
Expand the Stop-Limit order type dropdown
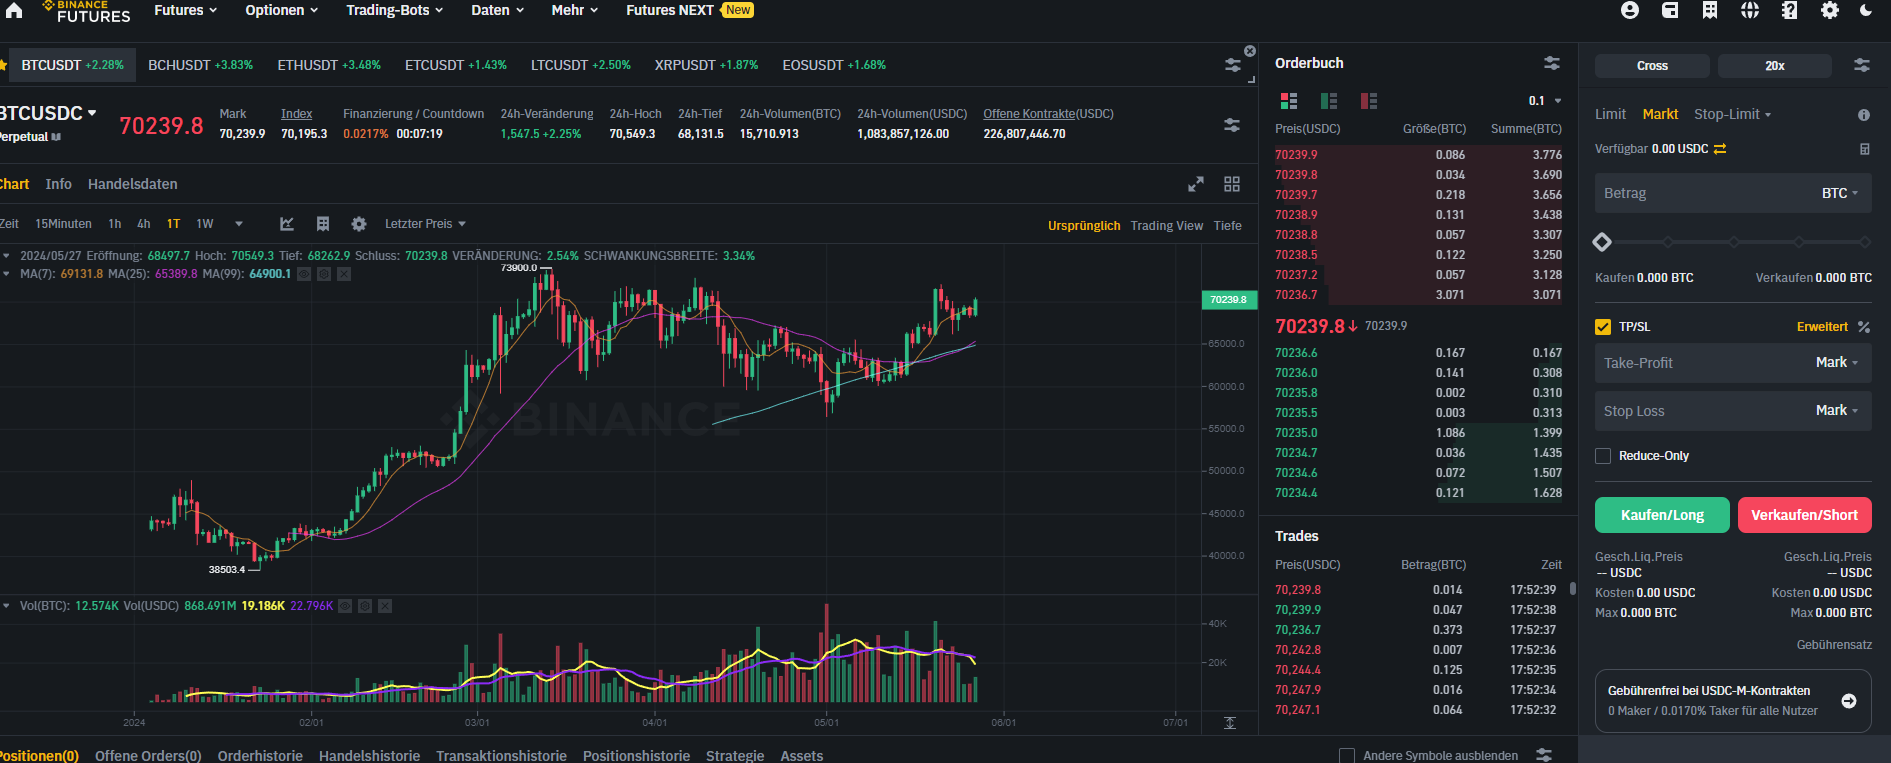click(1732, 114)
